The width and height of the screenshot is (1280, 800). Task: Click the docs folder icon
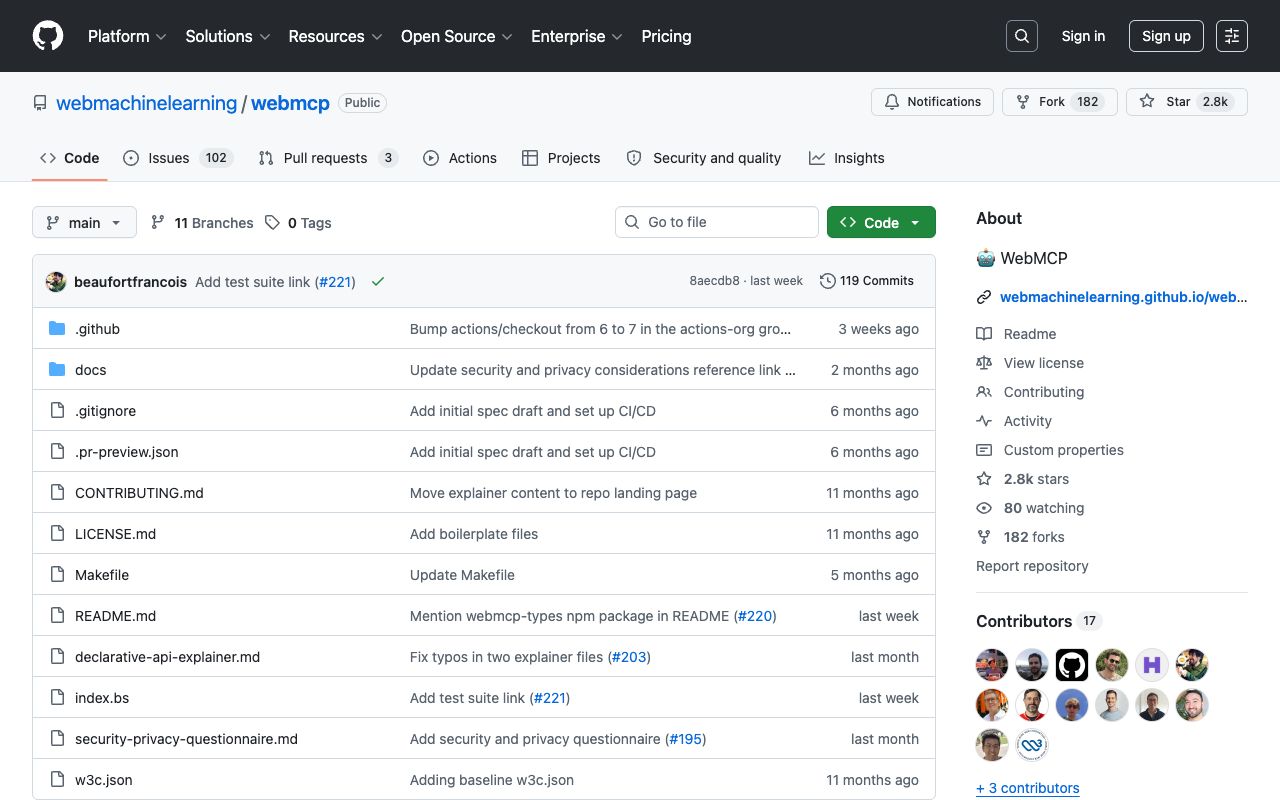tap(57, 370)
